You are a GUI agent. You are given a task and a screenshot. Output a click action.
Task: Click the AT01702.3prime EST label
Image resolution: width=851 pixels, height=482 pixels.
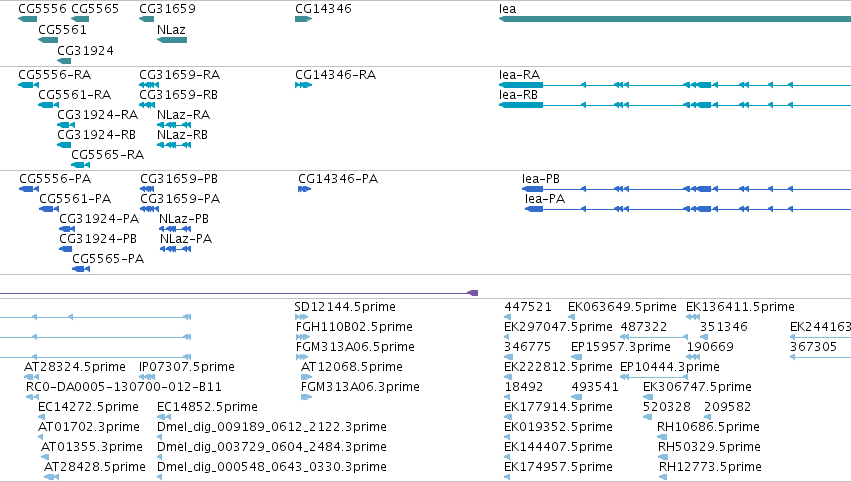point(89,427)
